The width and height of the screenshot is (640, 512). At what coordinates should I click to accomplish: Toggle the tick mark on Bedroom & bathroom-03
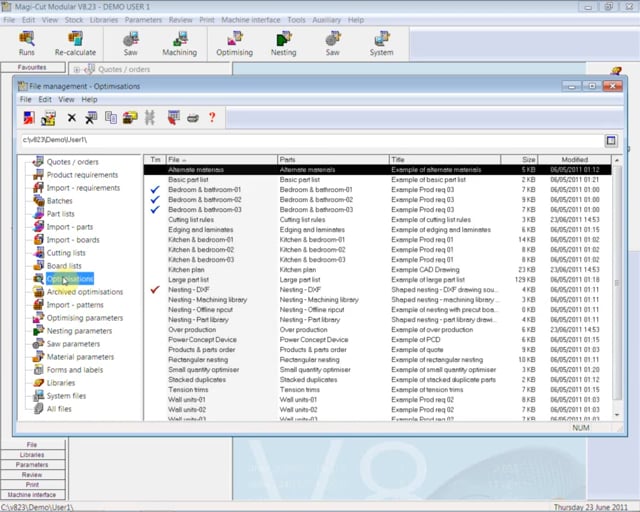click(x=155, y=210)
